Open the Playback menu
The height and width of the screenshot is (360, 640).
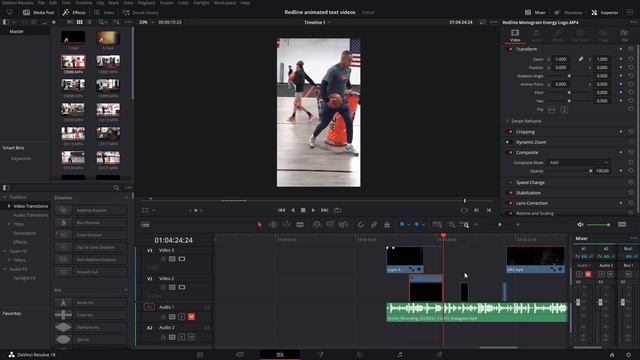(x=146, y=3)
